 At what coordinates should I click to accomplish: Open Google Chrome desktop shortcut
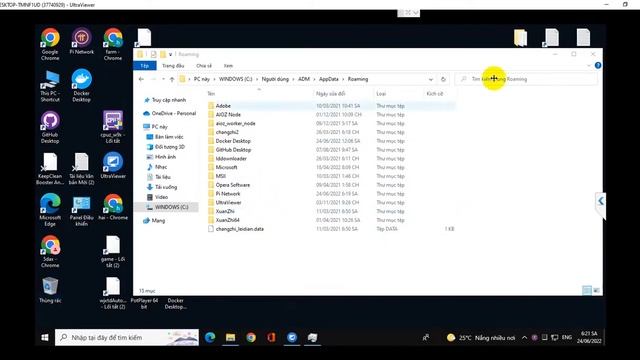pyautogui.click(x=50, y=44)
